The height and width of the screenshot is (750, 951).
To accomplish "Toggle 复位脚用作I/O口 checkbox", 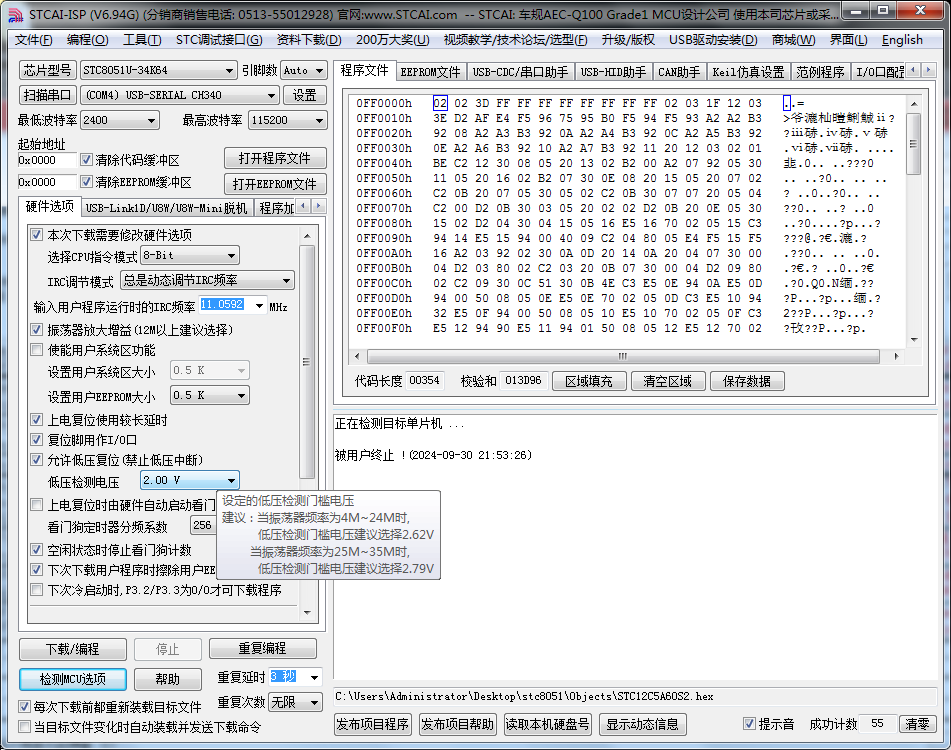I will click(37, 440).
